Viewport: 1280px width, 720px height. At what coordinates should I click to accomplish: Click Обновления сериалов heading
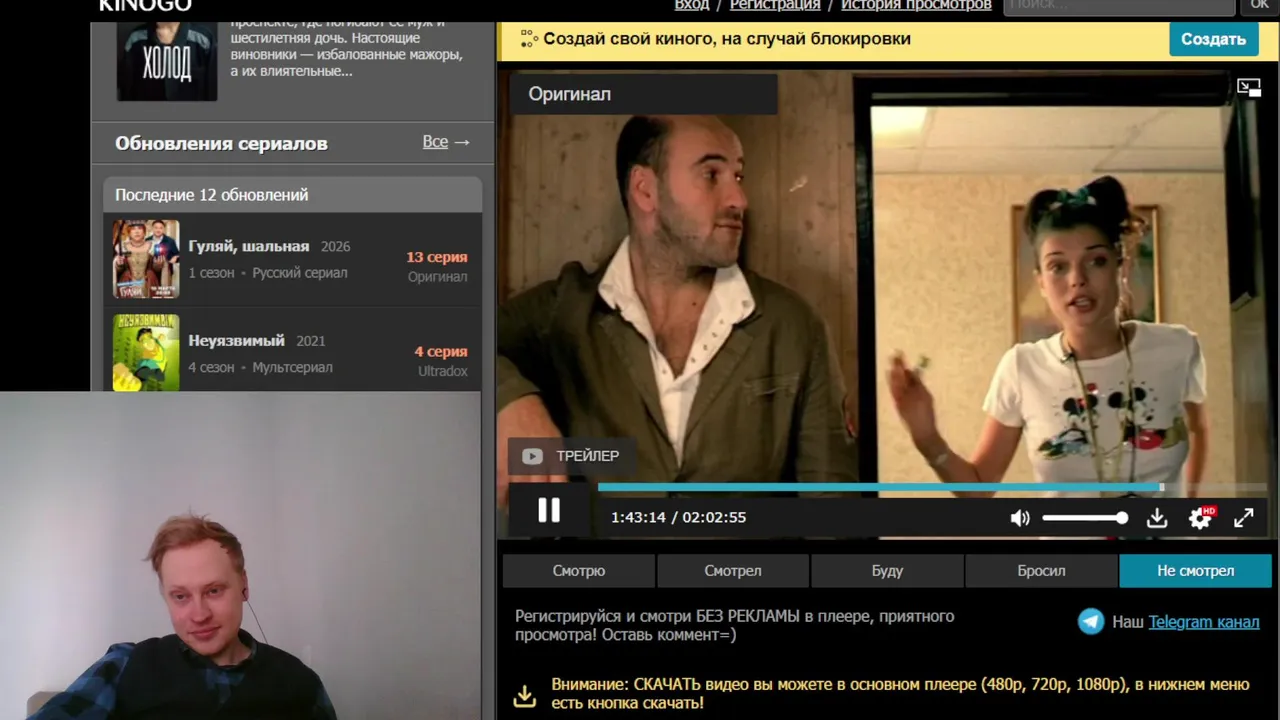[x=221, y=143]
